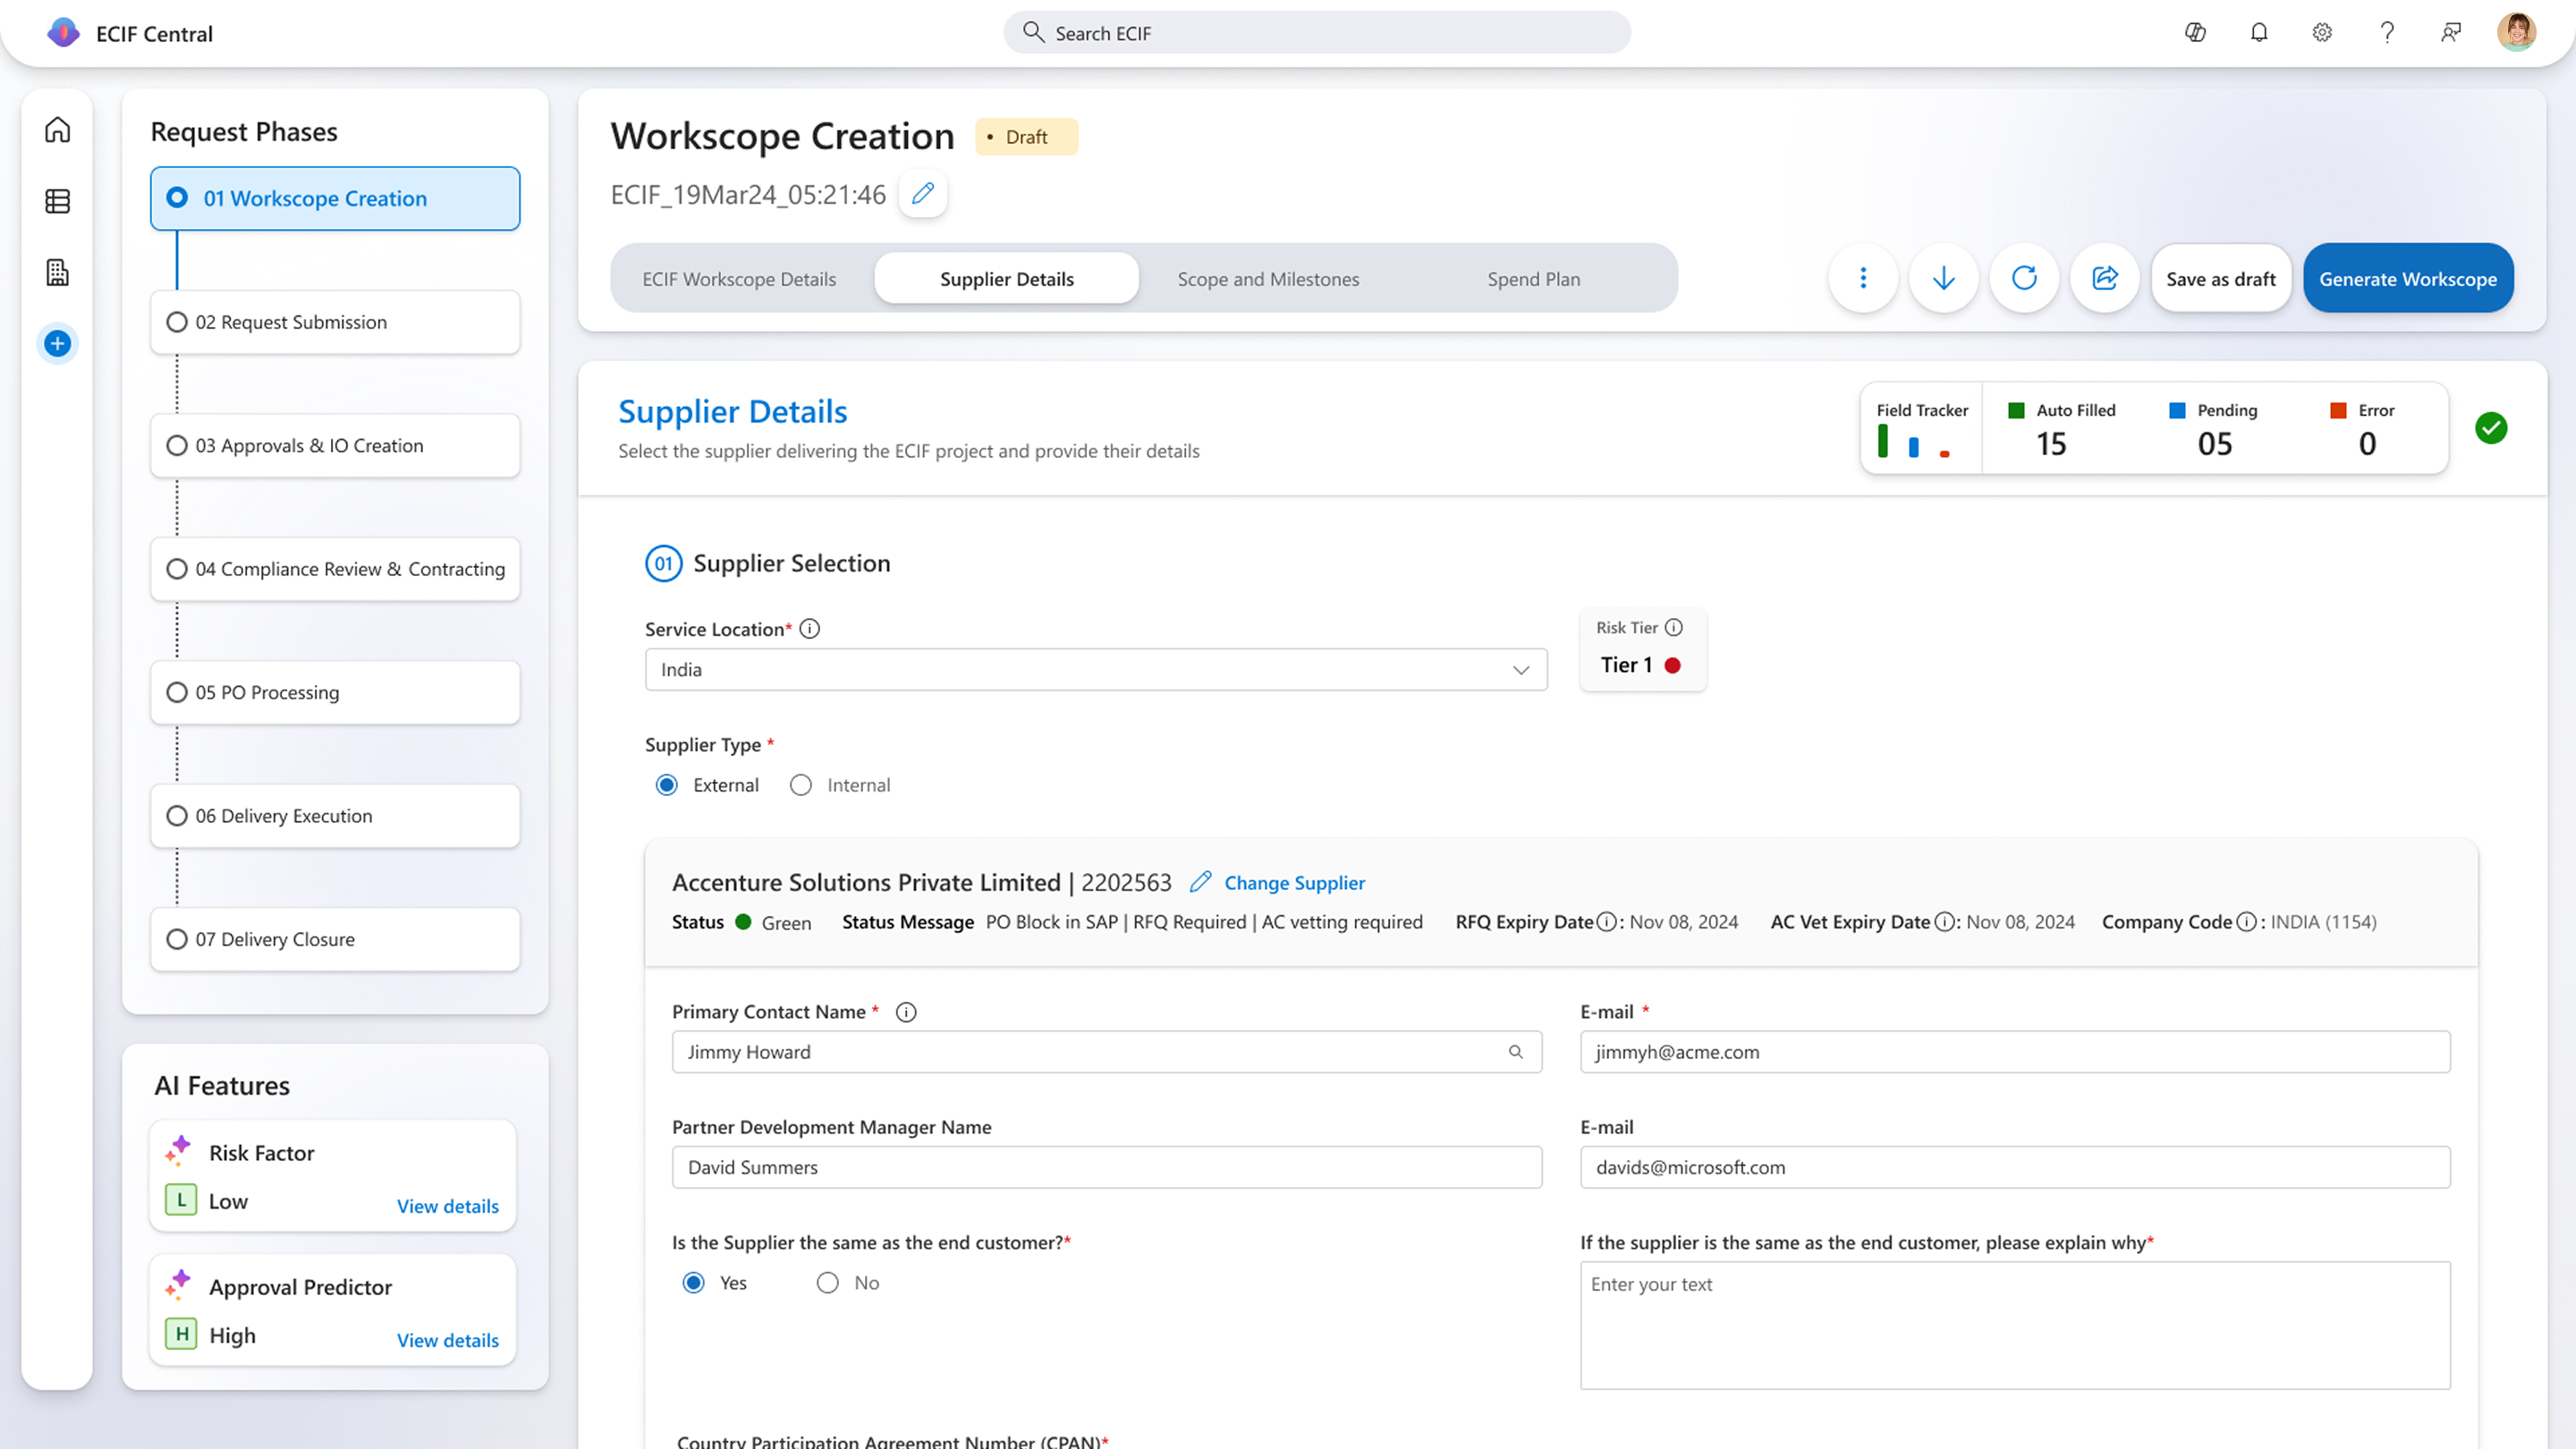Open the building icon in sidebar
The width and height of the screenshot is (2576, 1449).
coord(57,272)
